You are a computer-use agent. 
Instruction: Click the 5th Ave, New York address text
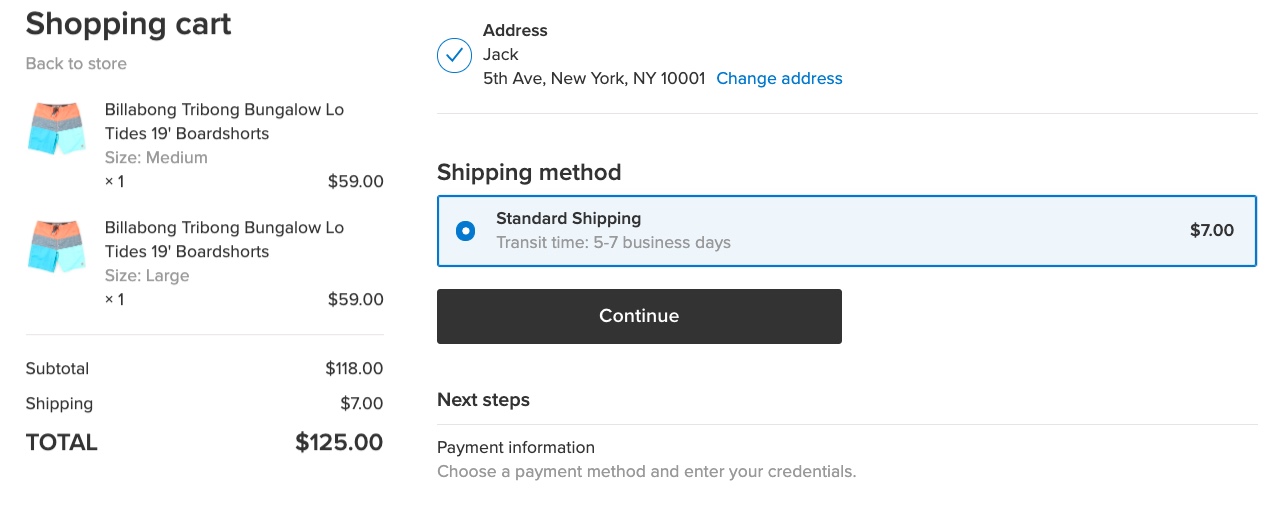[x=594, y=78]
